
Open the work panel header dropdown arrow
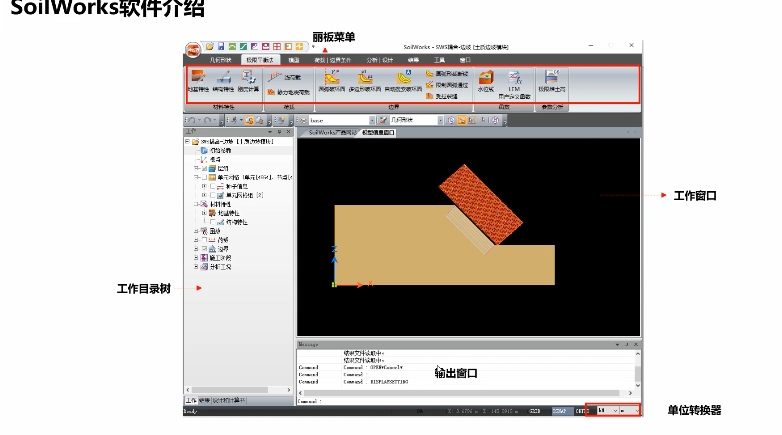point(270,132)
